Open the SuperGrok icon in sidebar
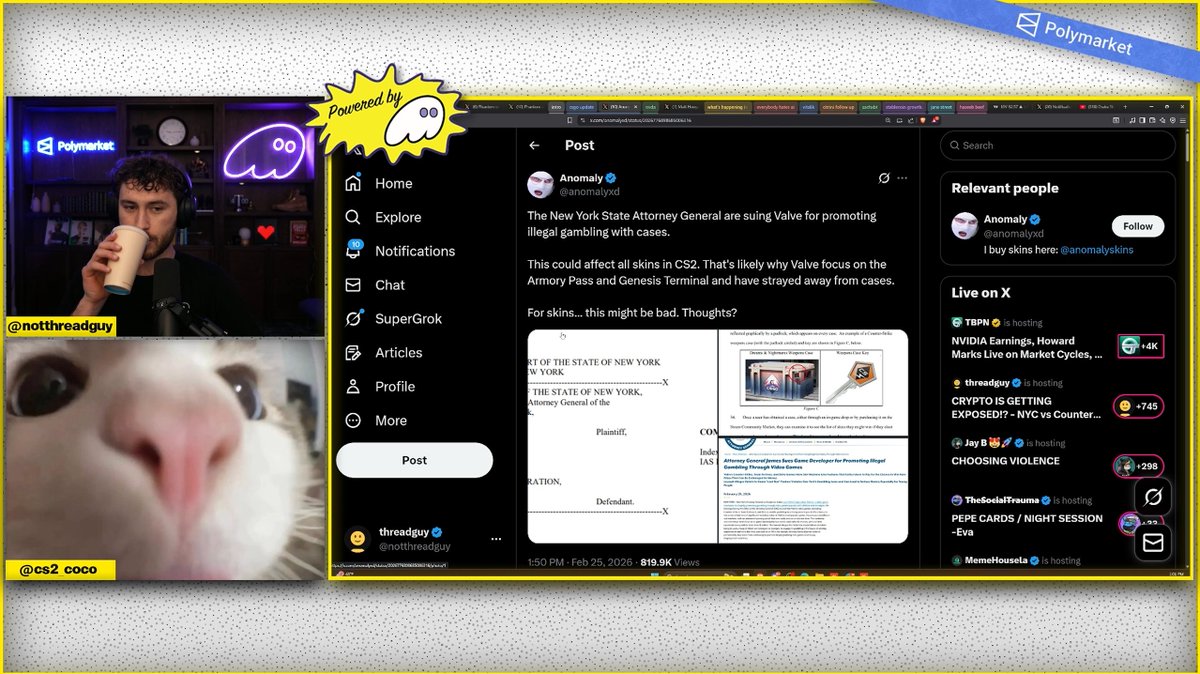The height and width of the screenshot is (674, 1200). coord(352,319)
